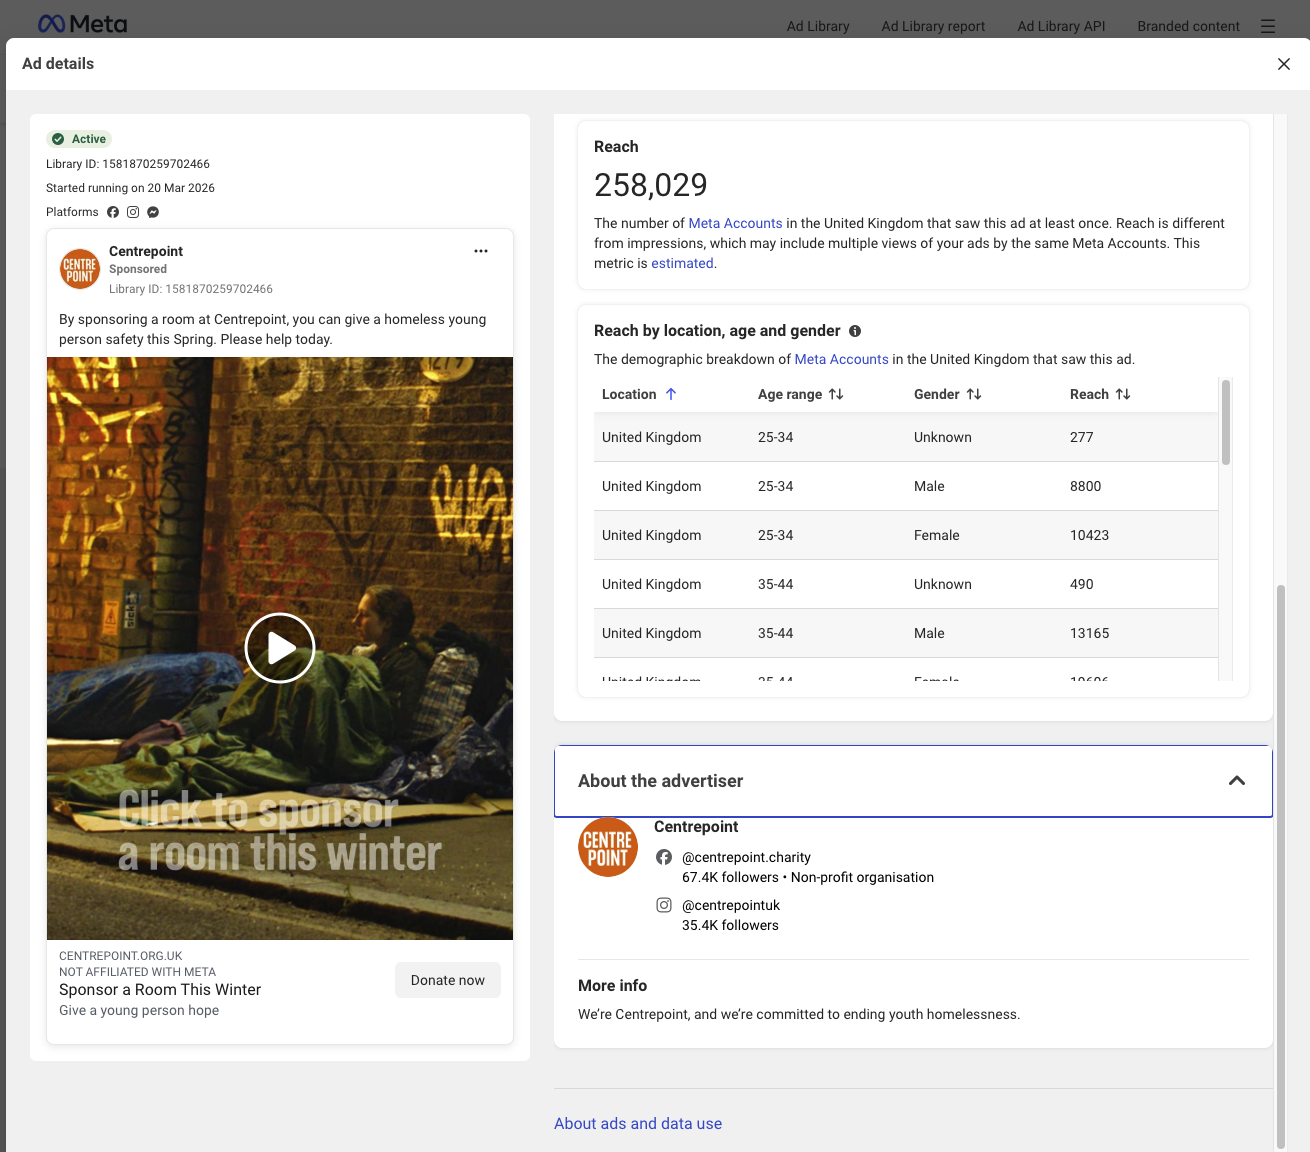Open the three-dot ad options menu
Viewport: 1310px width, 1152px height.
[x=481, y=251]
